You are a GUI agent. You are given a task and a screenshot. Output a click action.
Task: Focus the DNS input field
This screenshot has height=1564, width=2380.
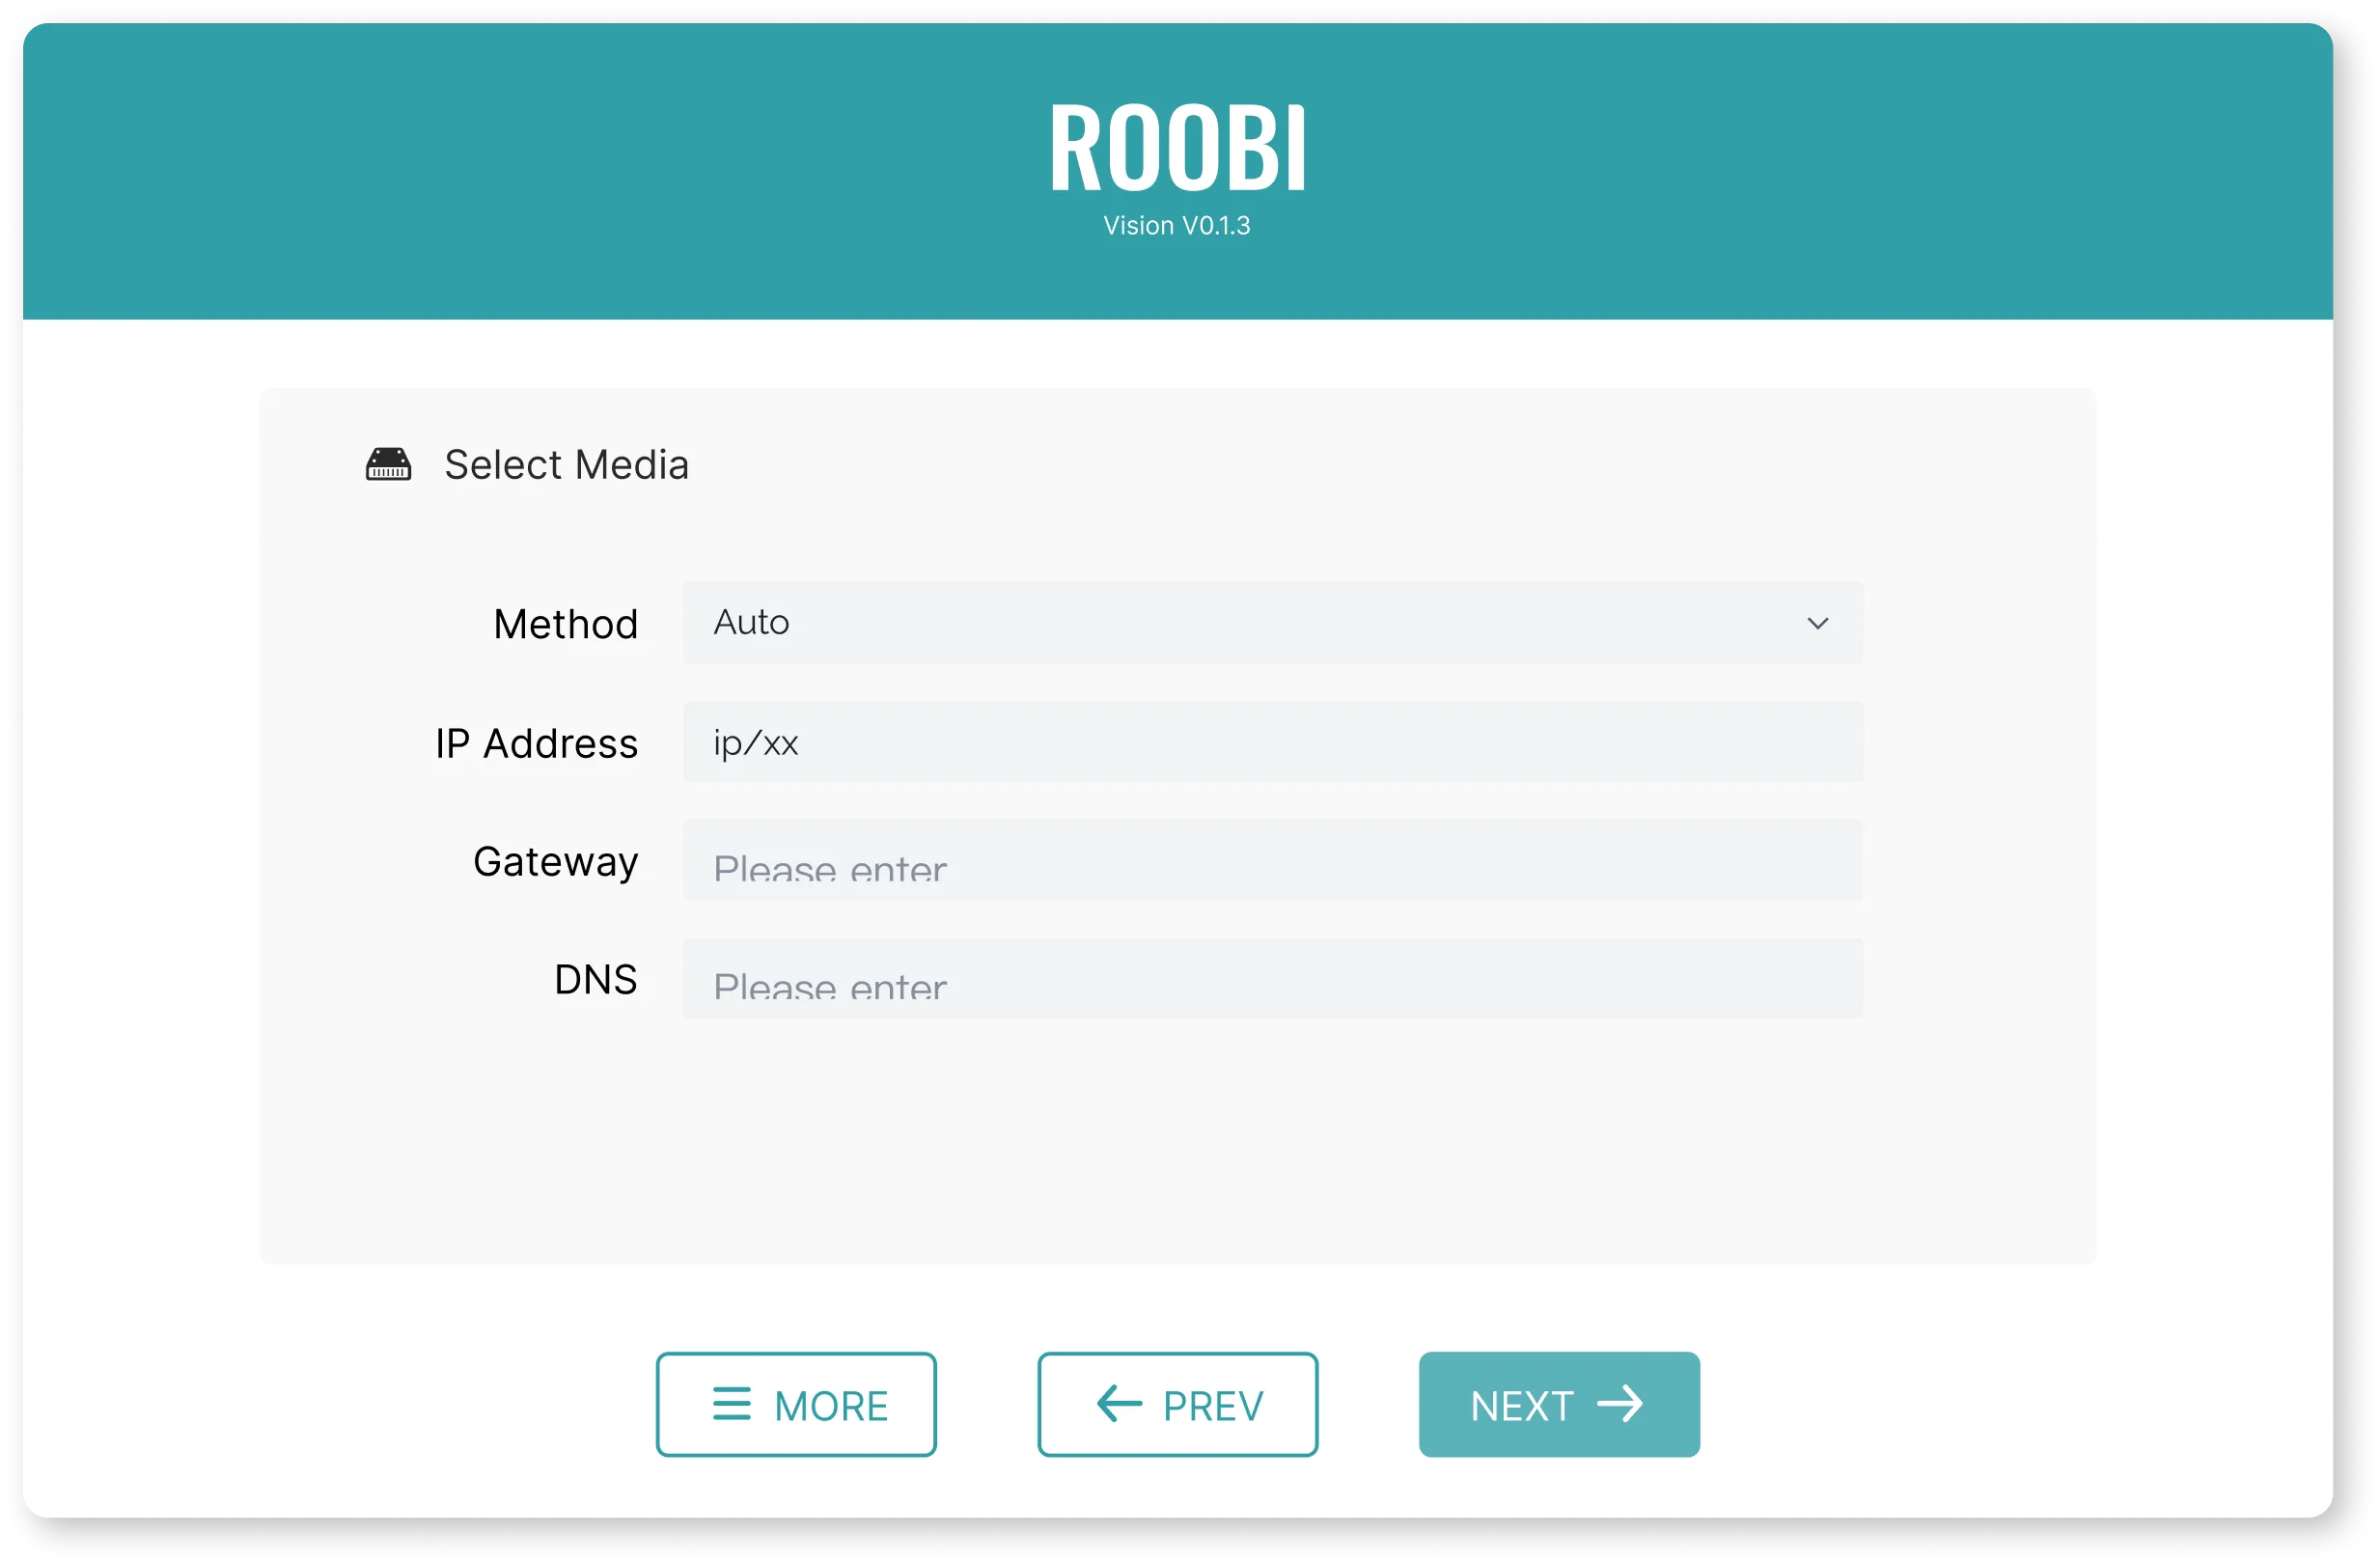(x=1272, y=979)
